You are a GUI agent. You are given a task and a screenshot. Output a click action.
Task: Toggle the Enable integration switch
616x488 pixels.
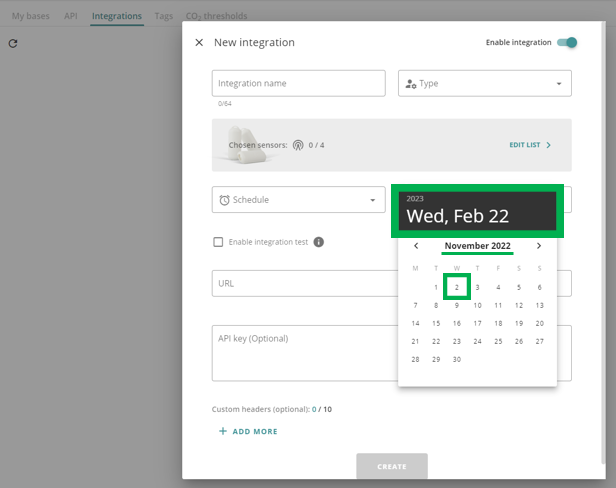click(567, 43)
